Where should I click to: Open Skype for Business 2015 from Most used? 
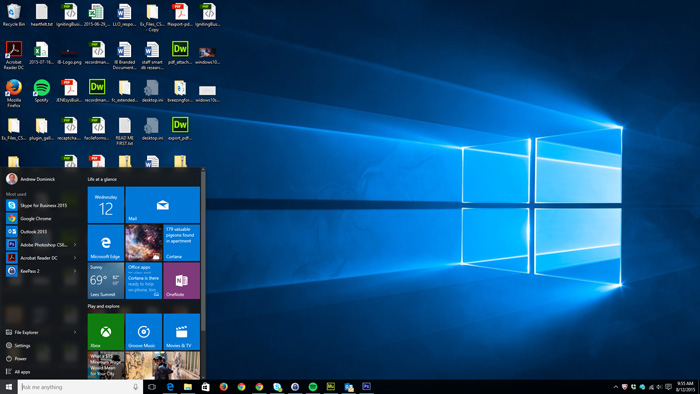tap(41, 205)
